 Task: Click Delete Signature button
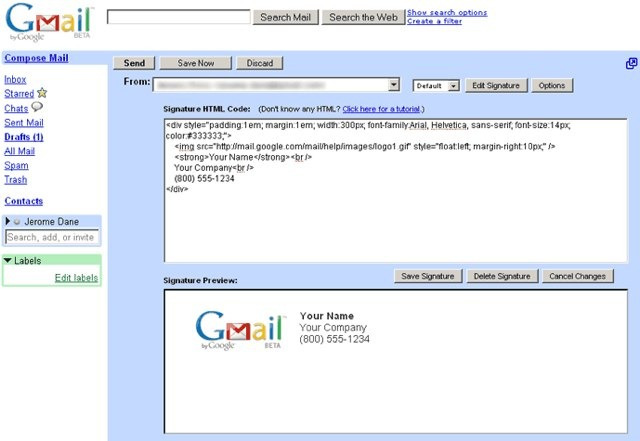tap(502, 276)
